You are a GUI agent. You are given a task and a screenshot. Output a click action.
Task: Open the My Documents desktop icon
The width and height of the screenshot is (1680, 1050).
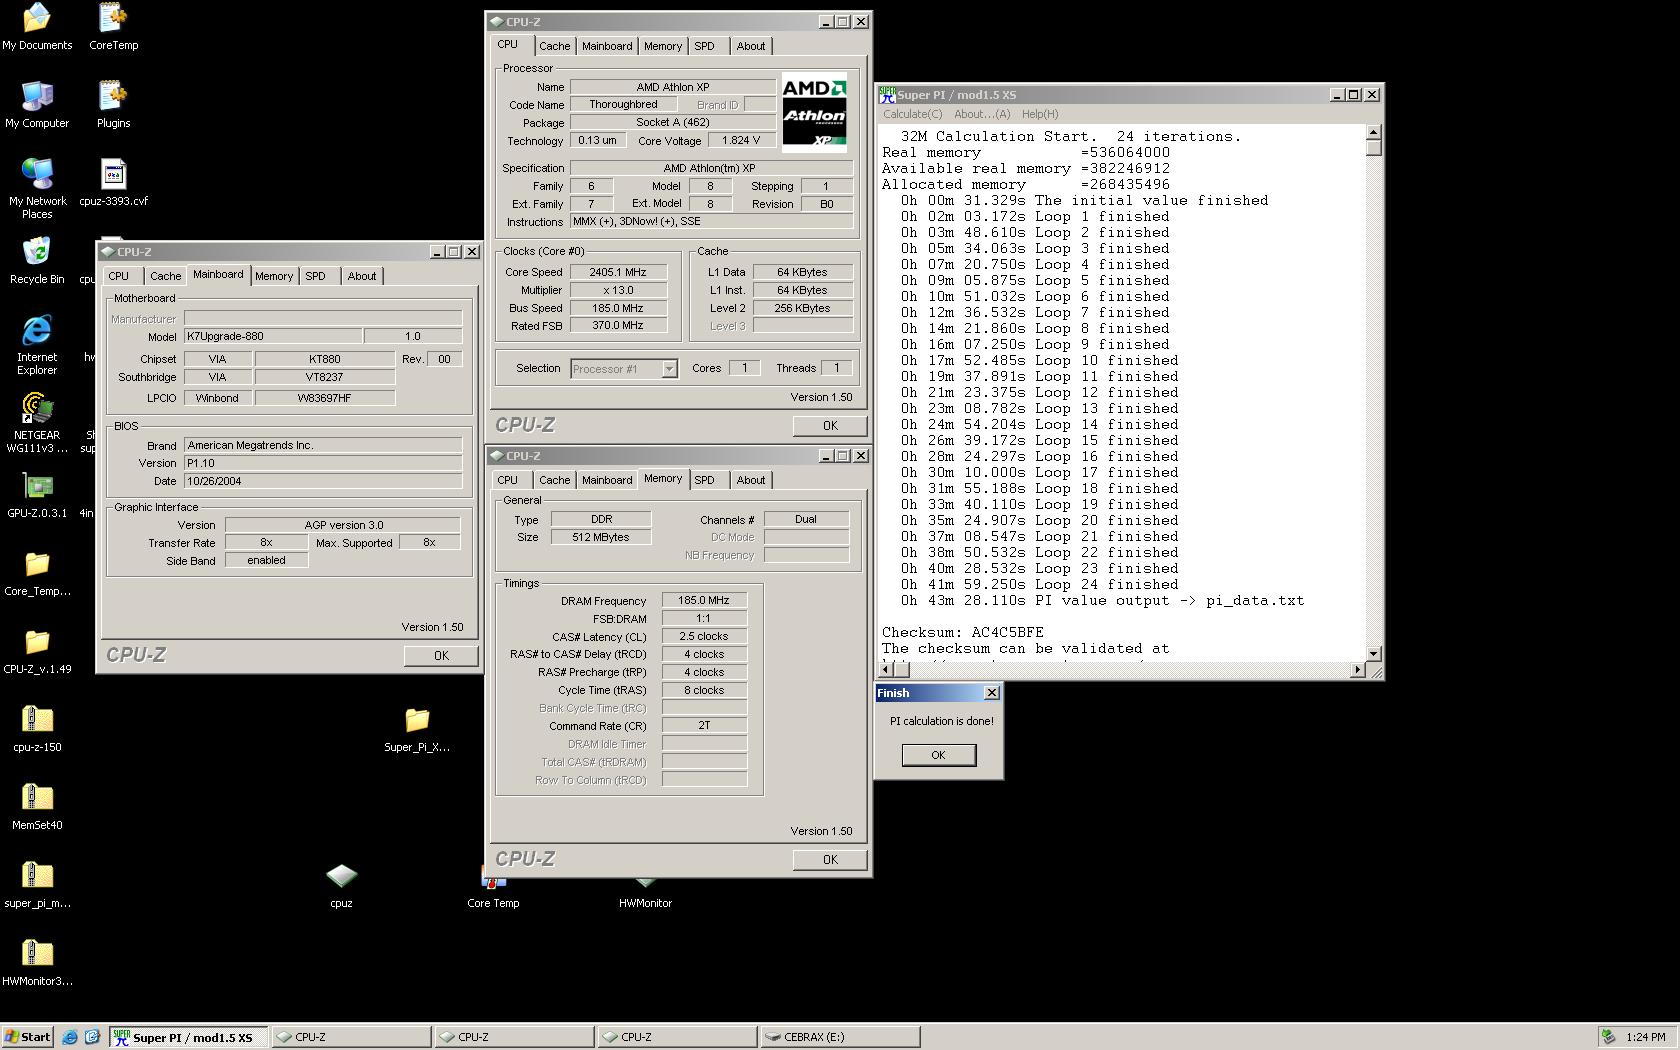coord(37,27)
